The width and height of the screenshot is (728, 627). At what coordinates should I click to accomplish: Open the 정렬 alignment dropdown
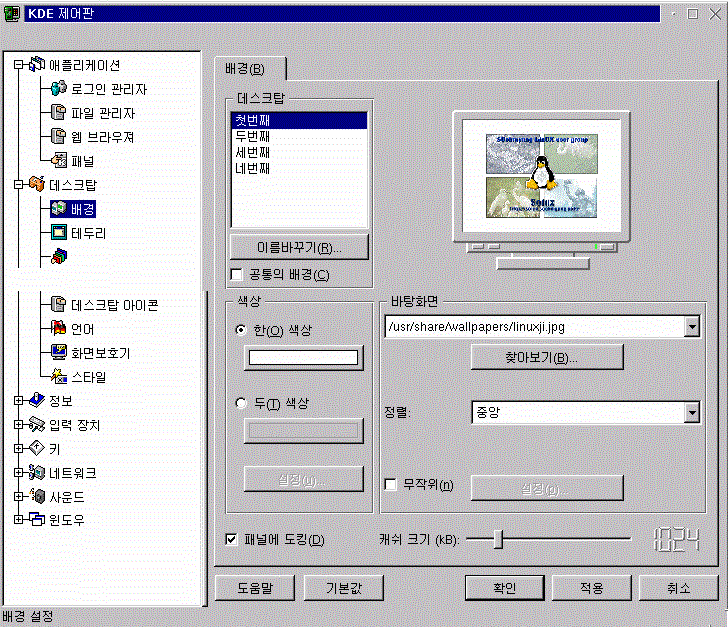tap(692, 412)
